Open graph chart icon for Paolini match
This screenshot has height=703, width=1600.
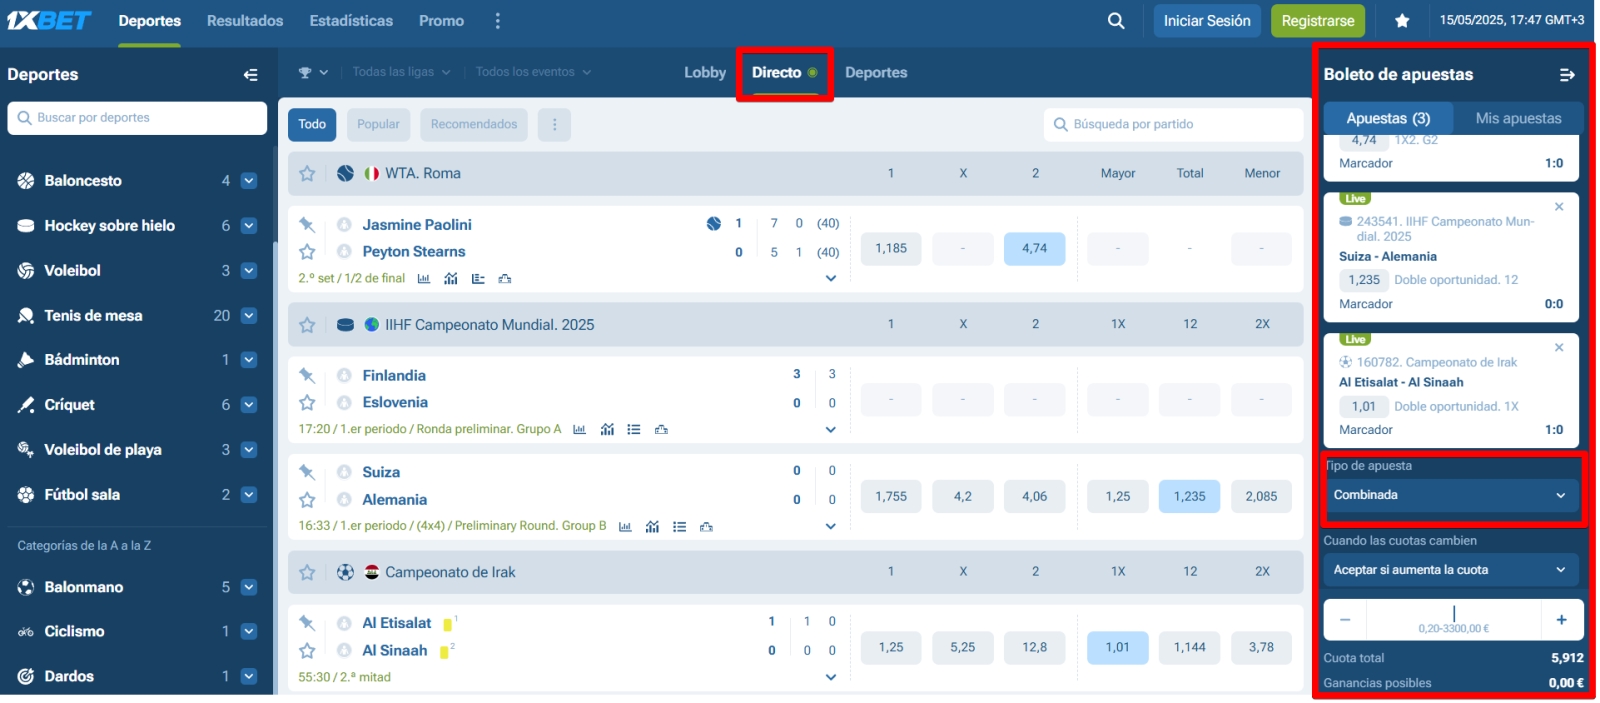click(451, 279)
